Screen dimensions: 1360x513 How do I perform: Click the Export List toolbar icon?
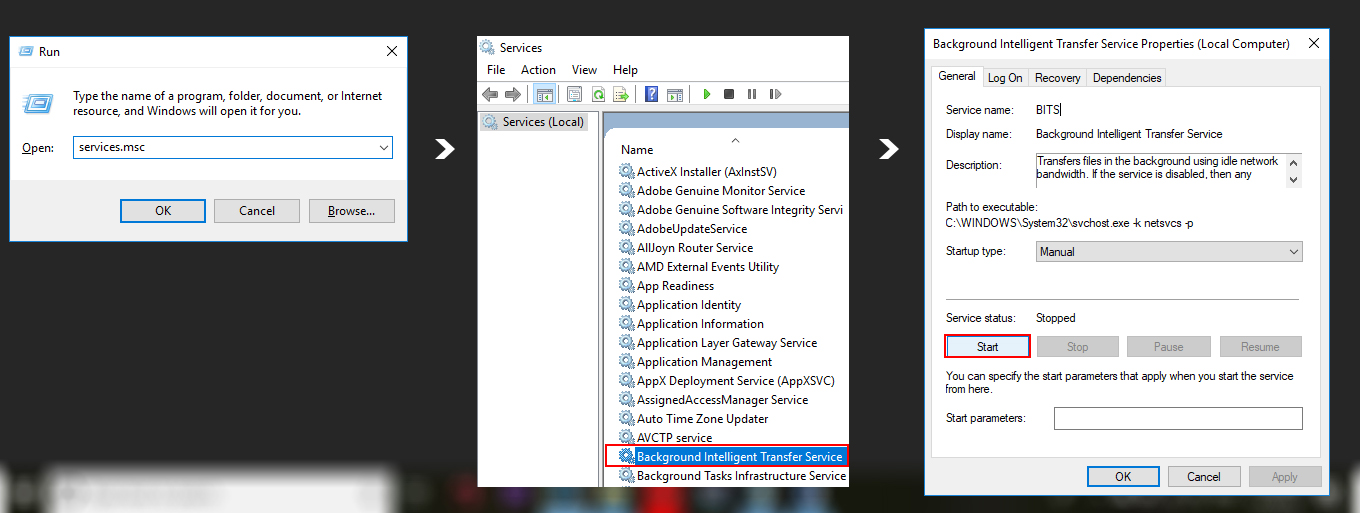click(621, 94)
